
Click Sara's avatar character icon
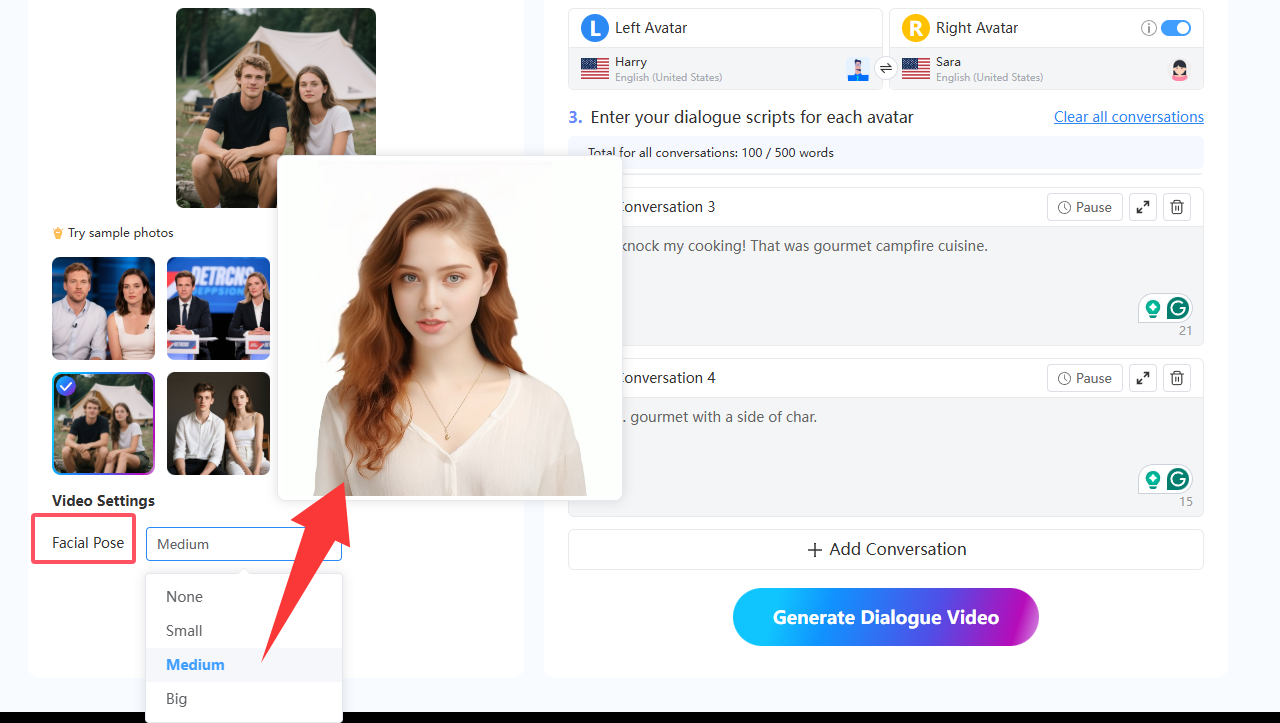pyautogui.click(x=1179, y=69)
